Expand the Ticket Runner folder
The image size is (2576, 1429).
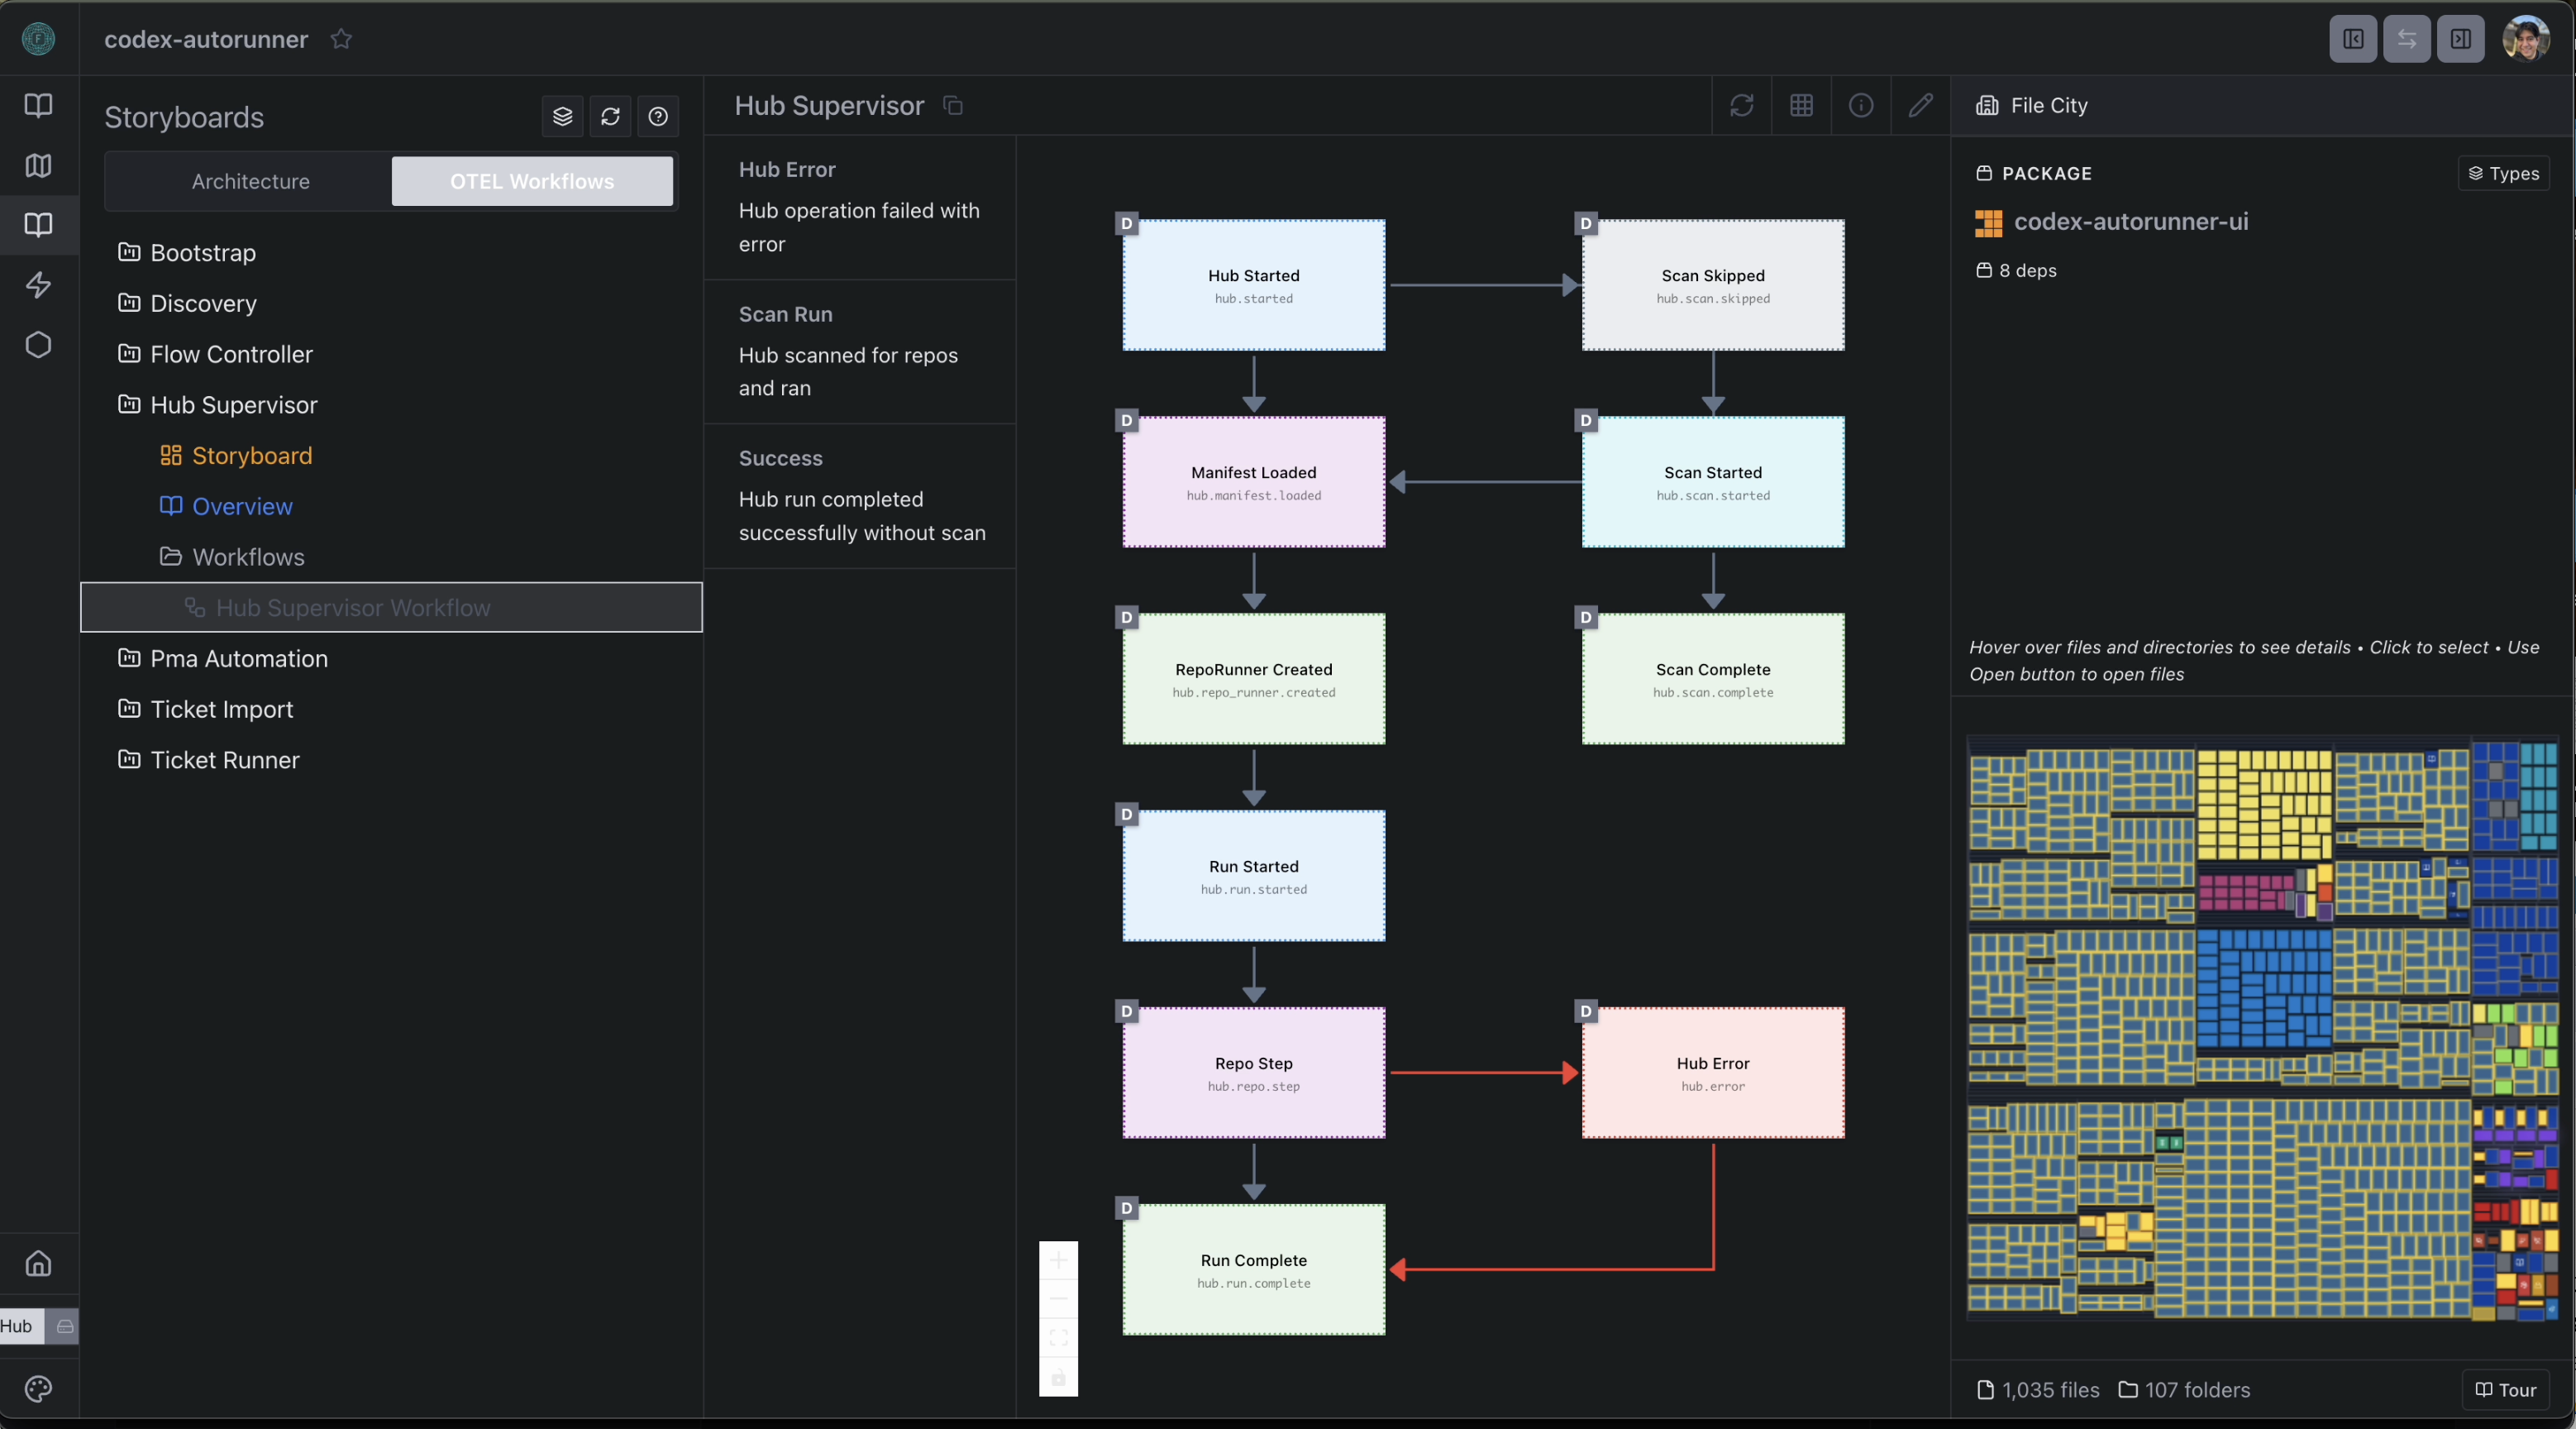(224, 759)
